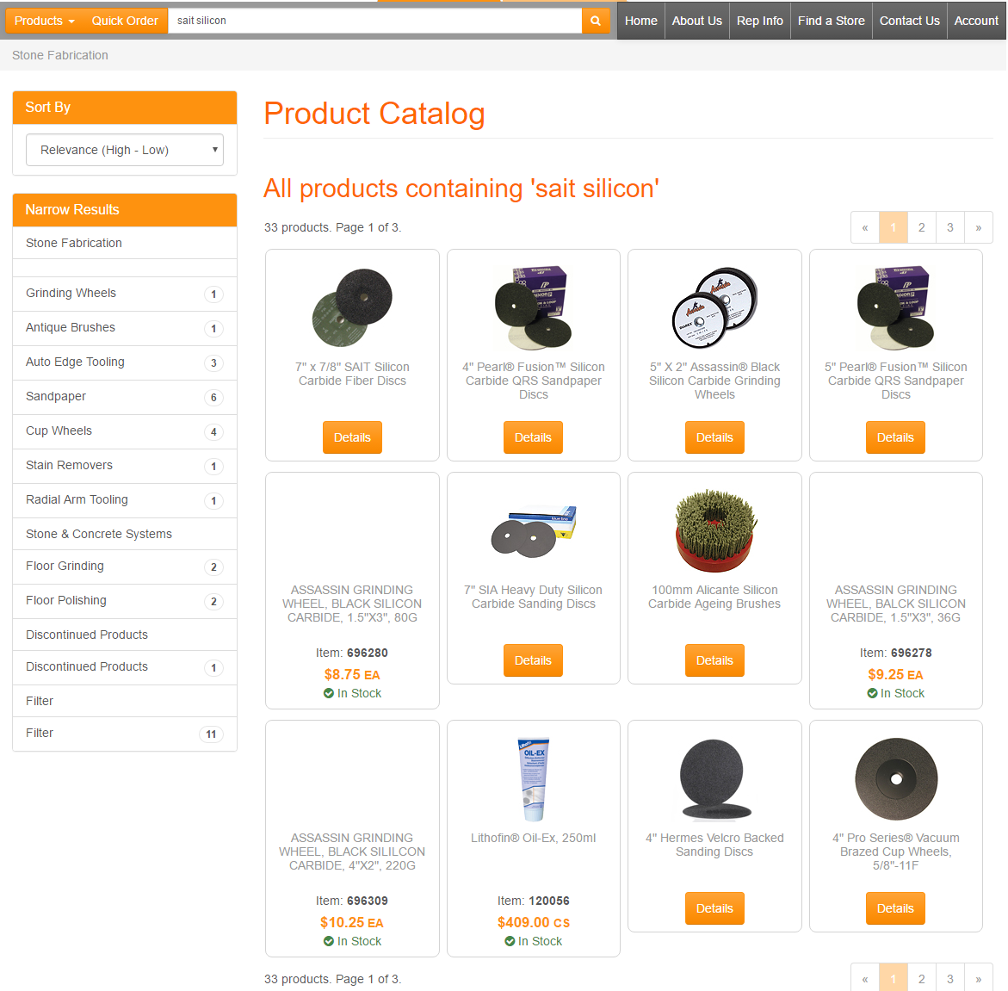Screen dimensions: 1008x991
Task: Click next page » arrow at bottom pagination
Action: [x=978, y=978]
